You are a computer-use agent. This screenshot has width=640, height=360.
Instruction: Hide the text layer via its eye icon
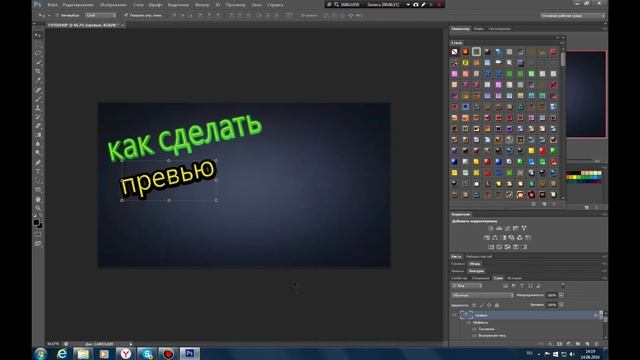point(454,315)
